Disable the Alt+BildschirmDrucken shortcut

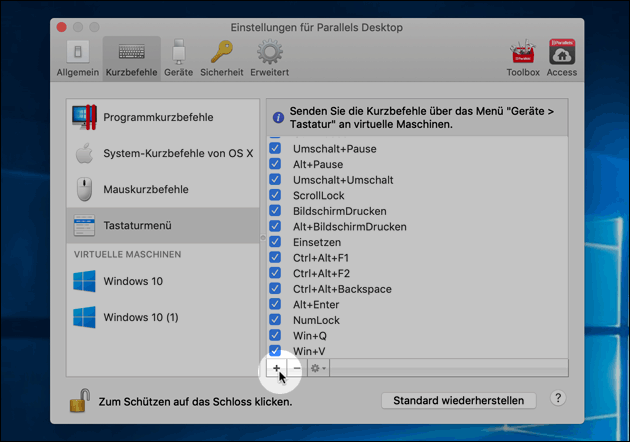click(x=275, y=226)
